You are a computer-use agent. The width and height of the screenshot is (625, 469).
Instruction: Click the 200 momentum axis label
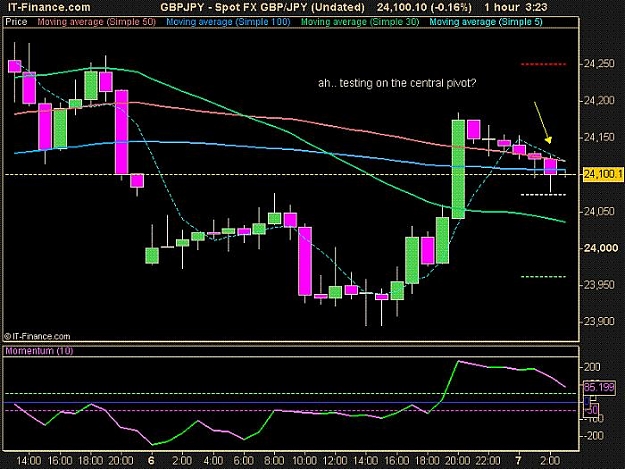pos(592,367)
